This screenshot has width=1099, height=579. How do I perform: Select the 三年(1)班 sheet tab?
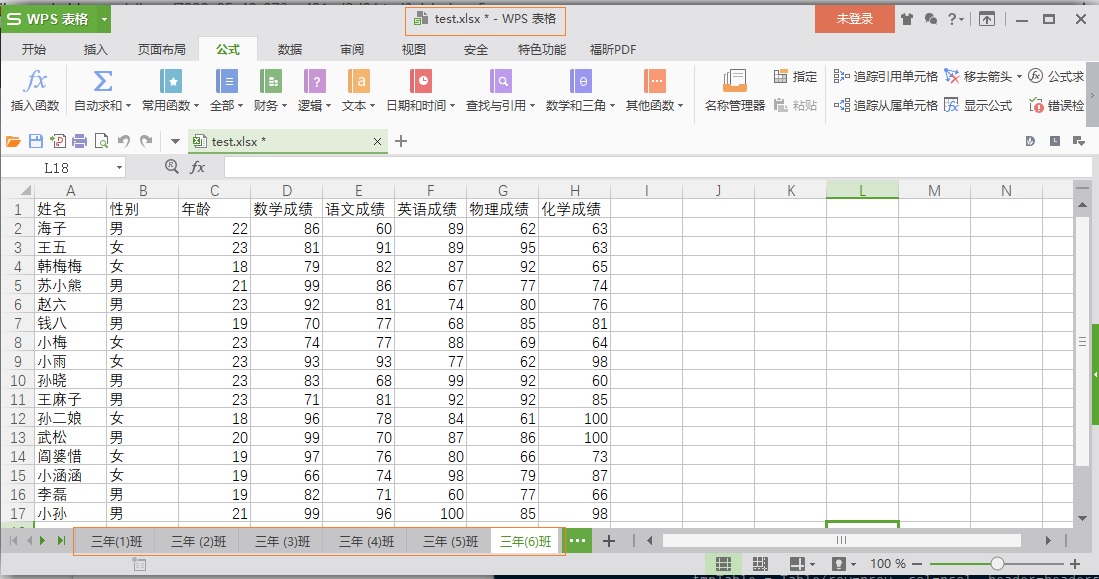pos(116,541)
